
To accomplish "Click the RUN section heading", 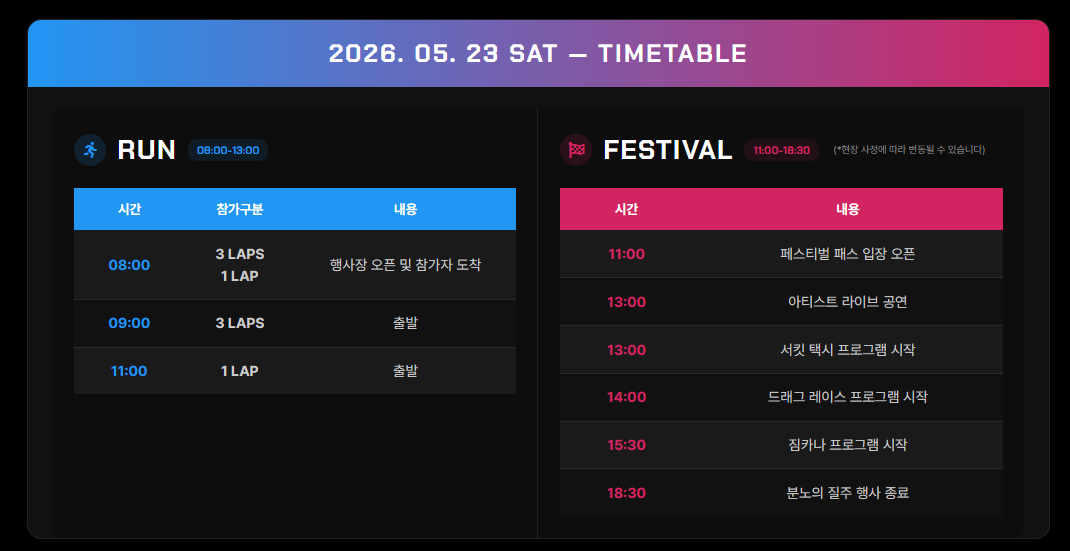I will click(147, 150).
